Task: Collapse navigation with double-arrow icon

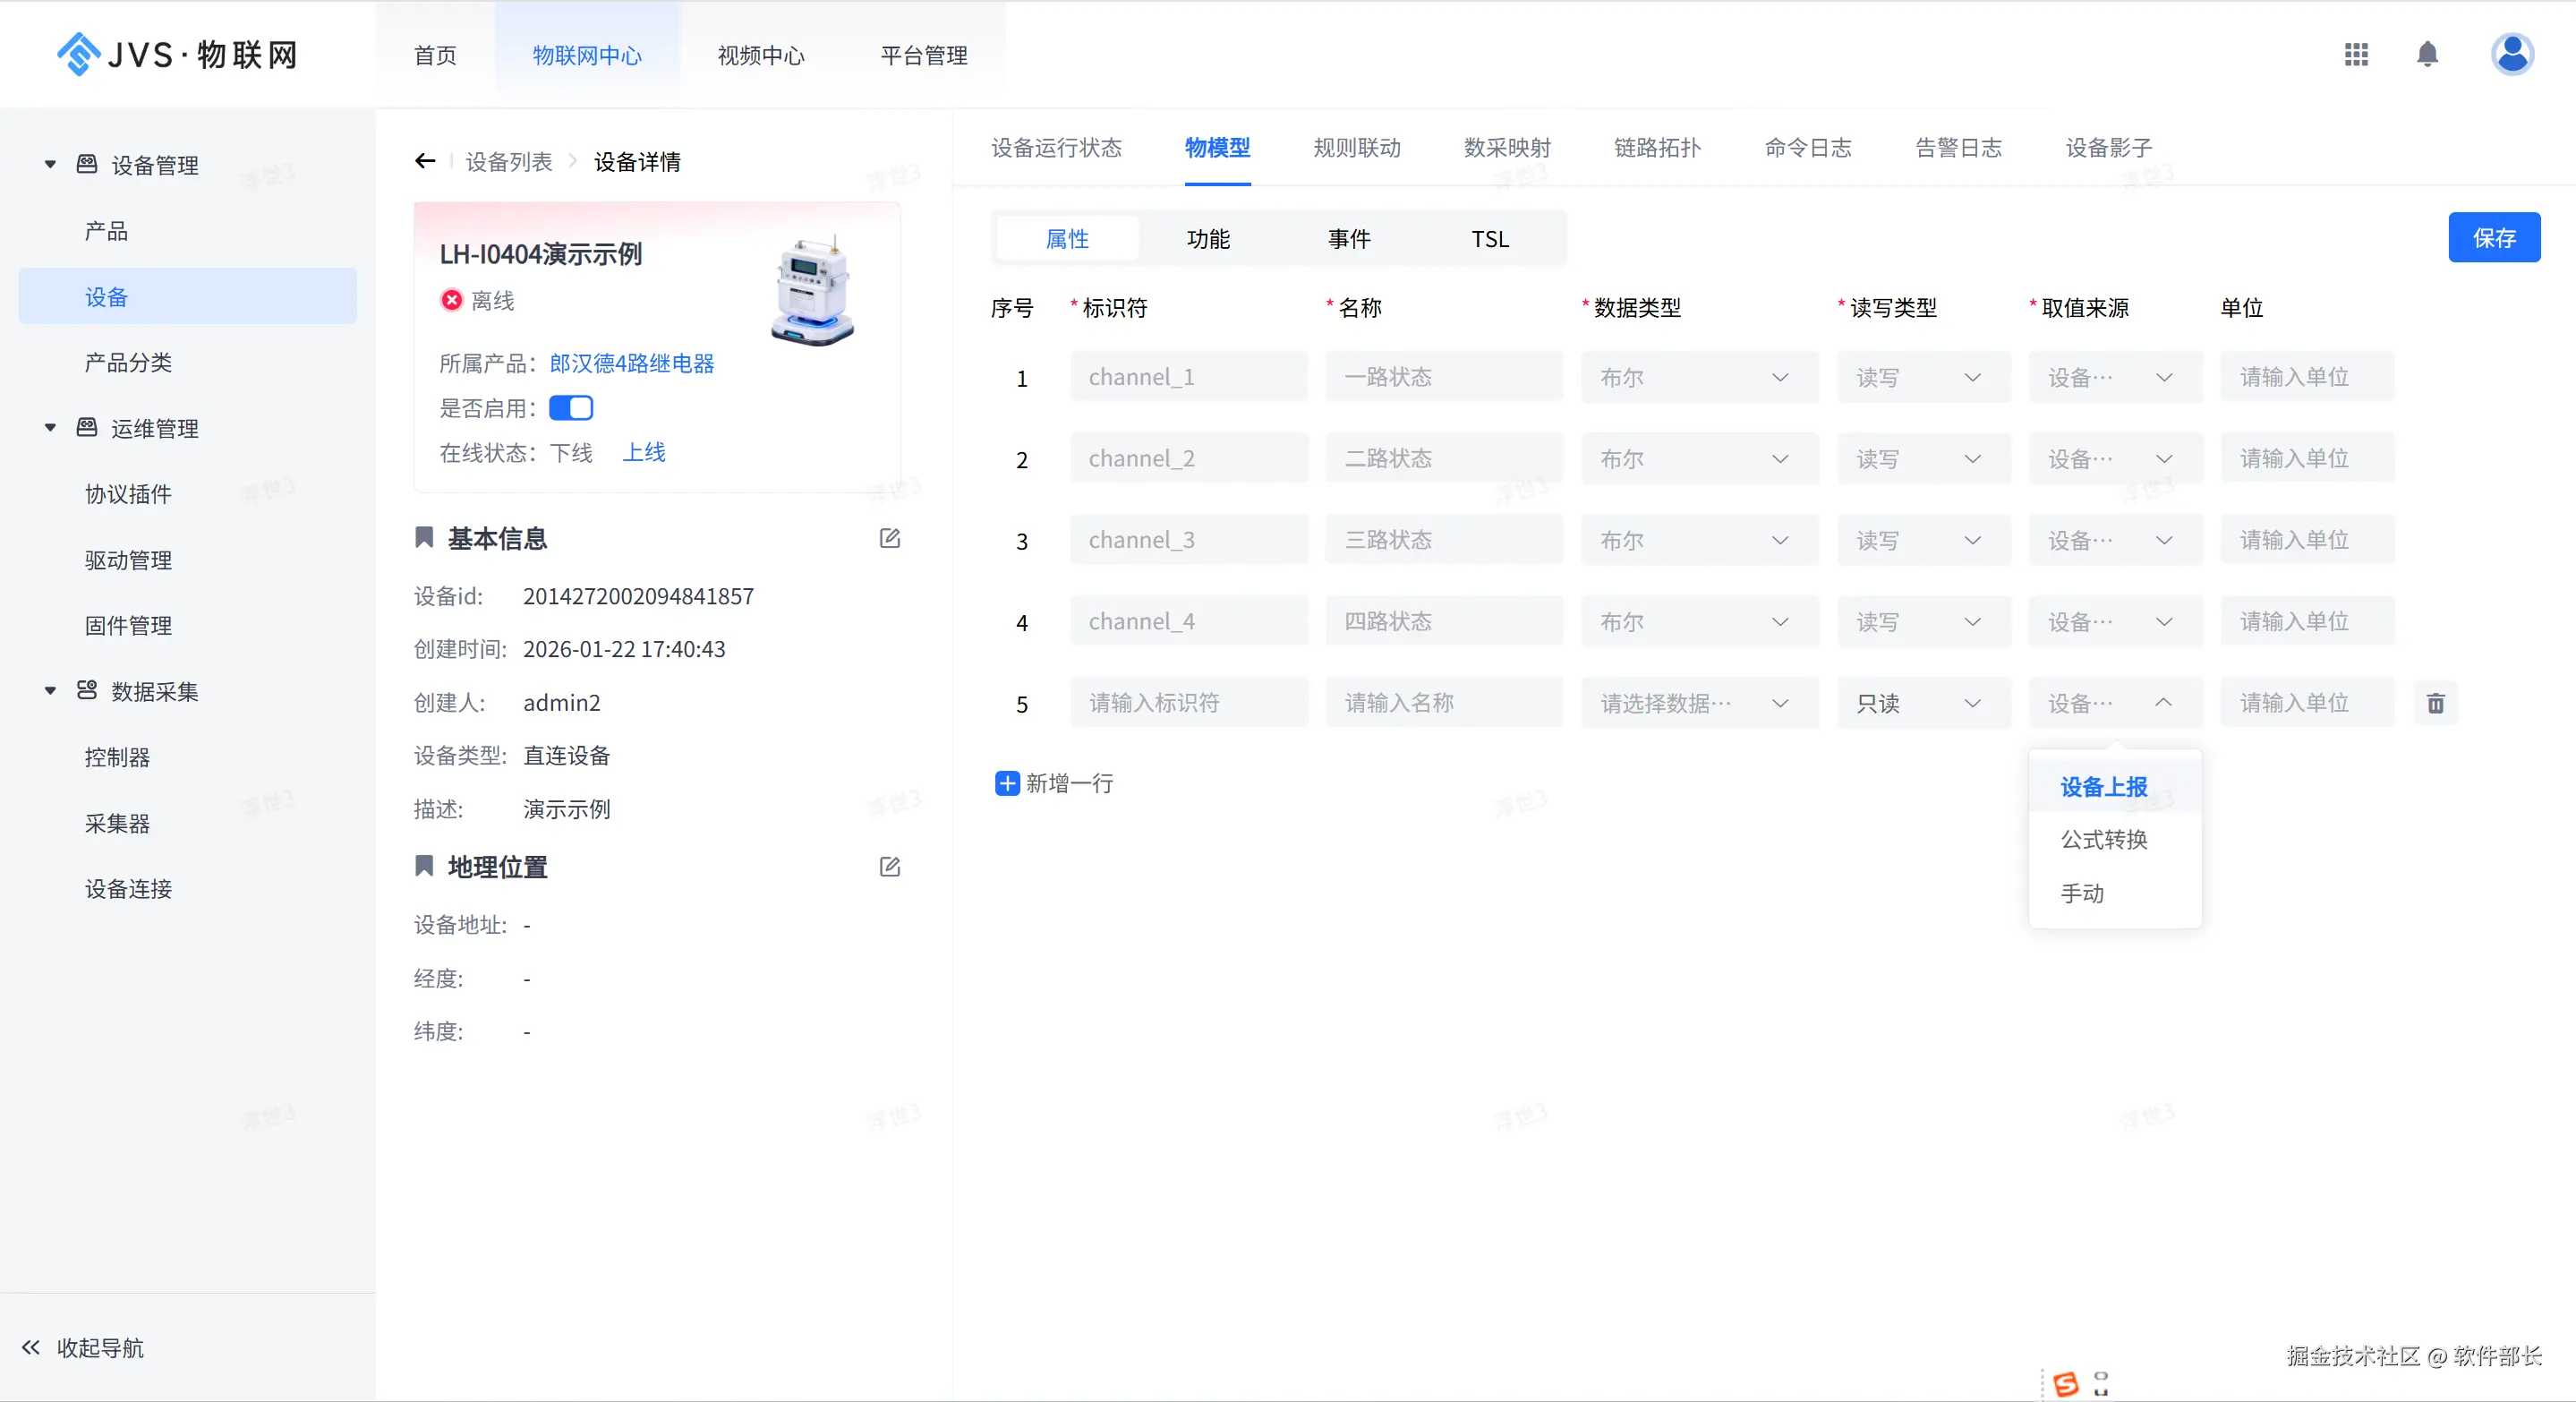Action: [x=31, y=1347]
